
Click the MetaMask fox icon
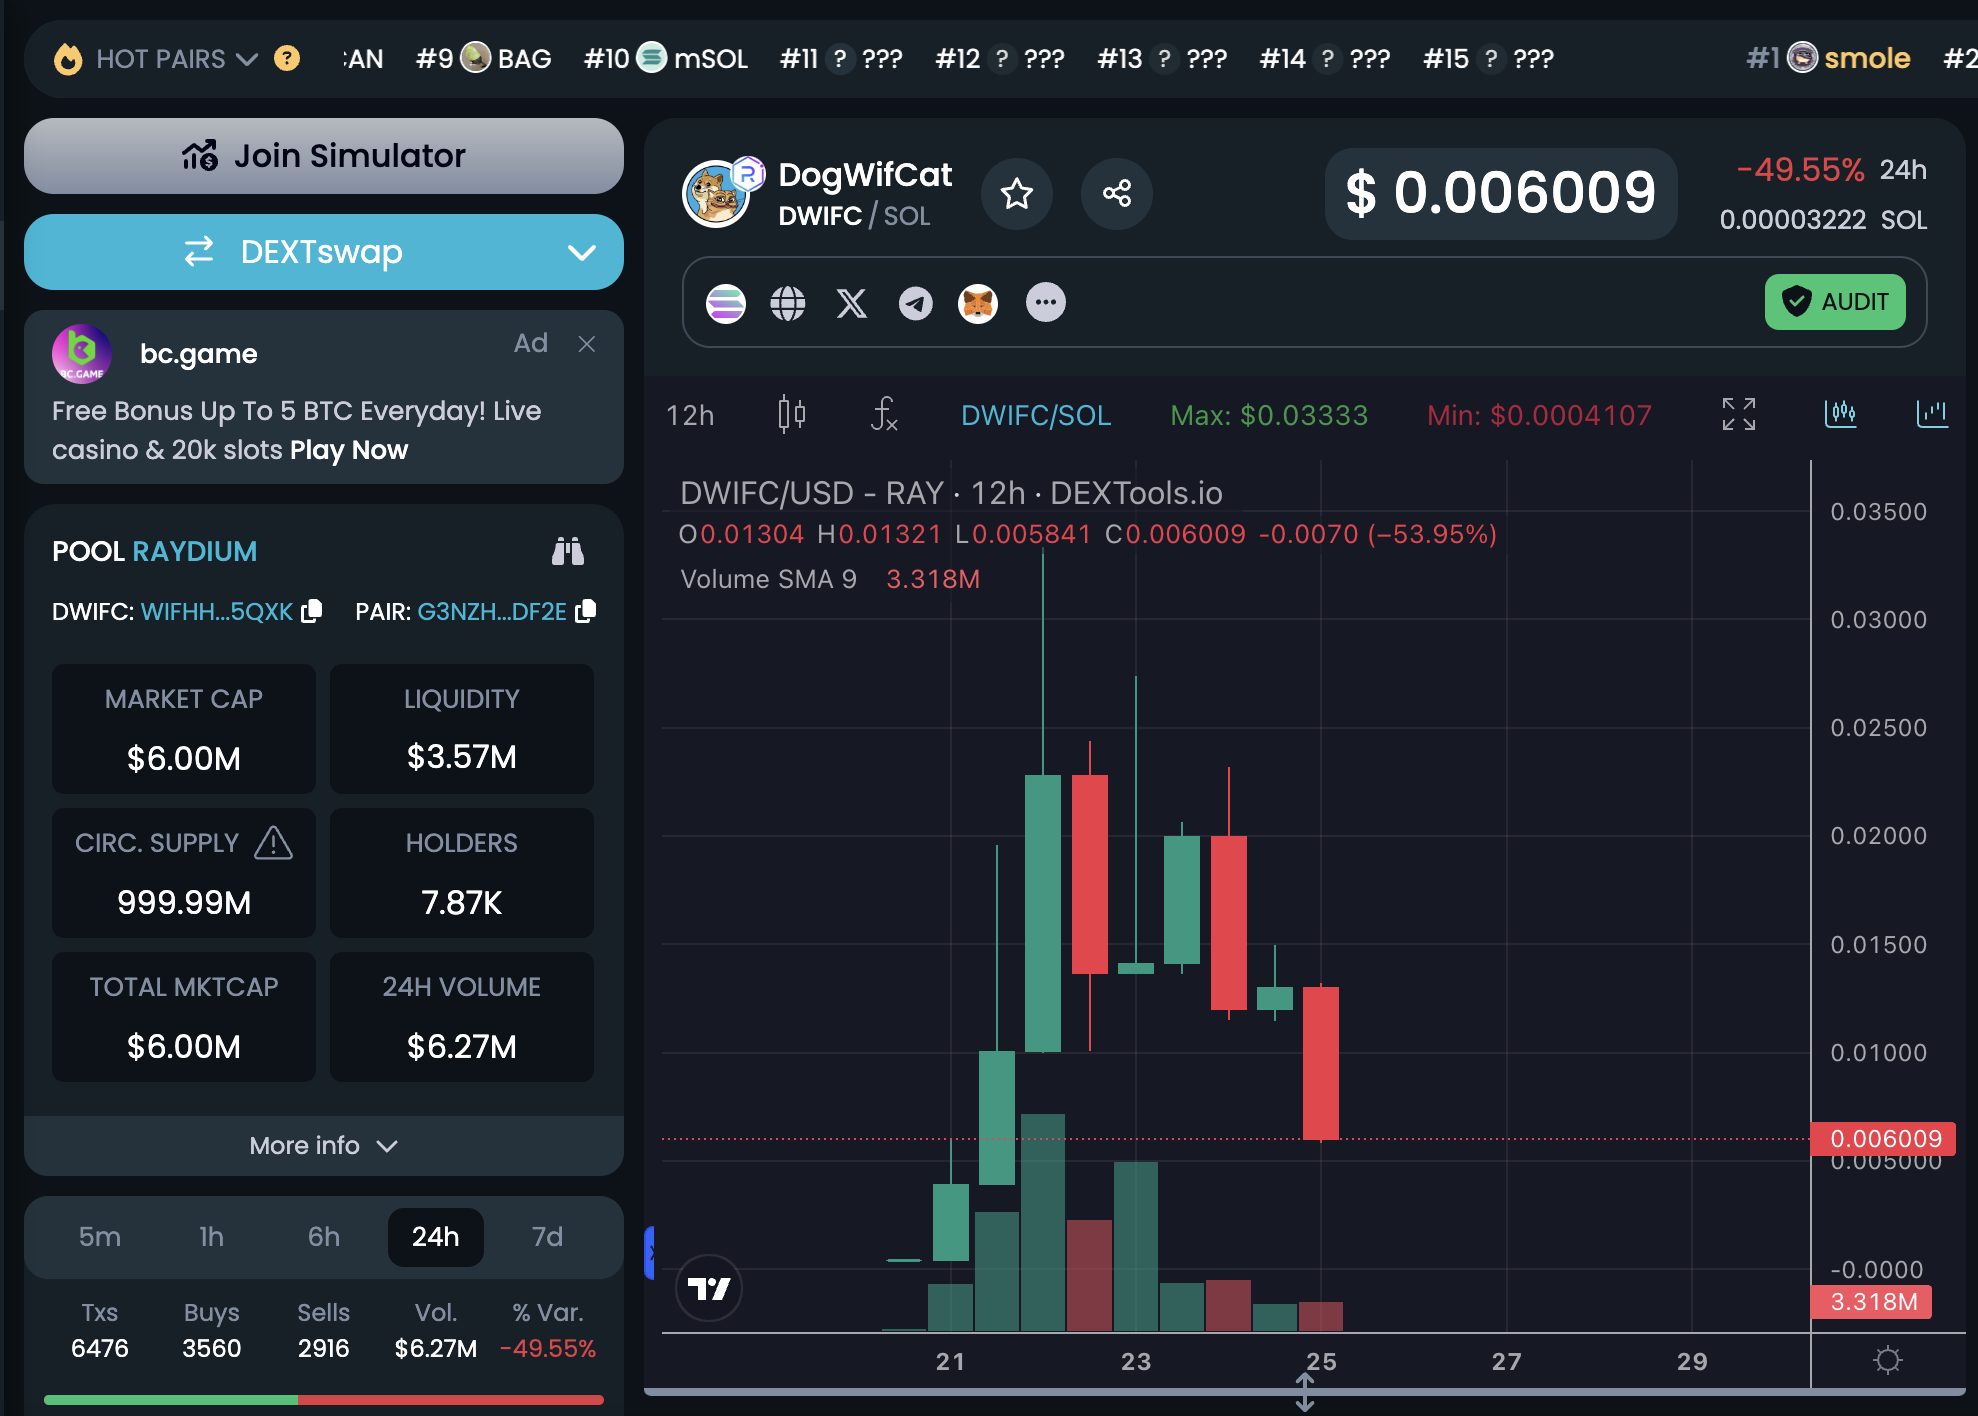pyautogui.click(x=977, y=303)
